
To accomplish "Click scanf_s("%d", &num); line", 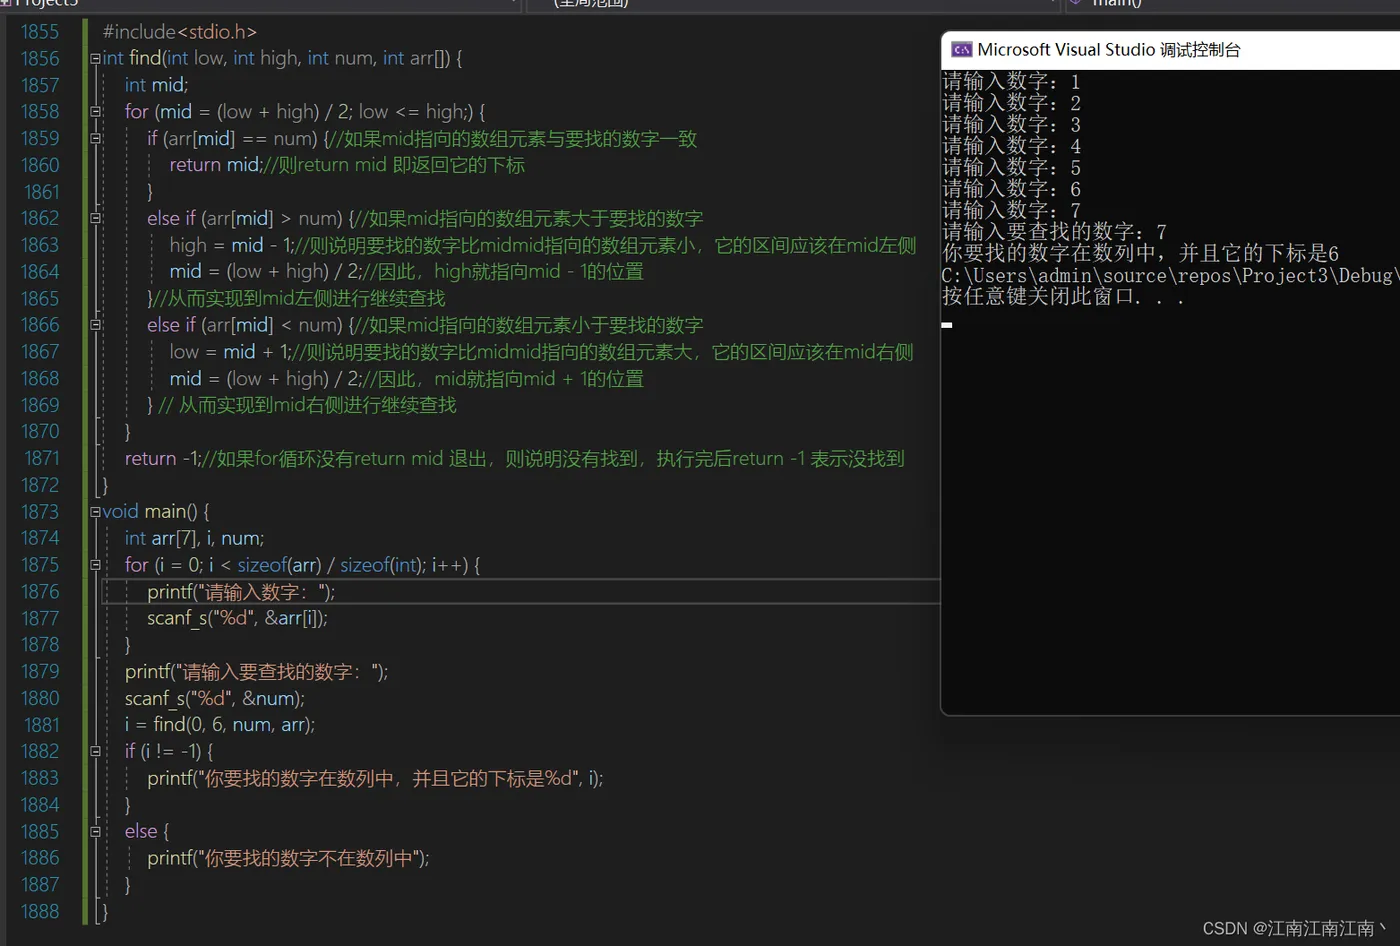I will 215,699.
